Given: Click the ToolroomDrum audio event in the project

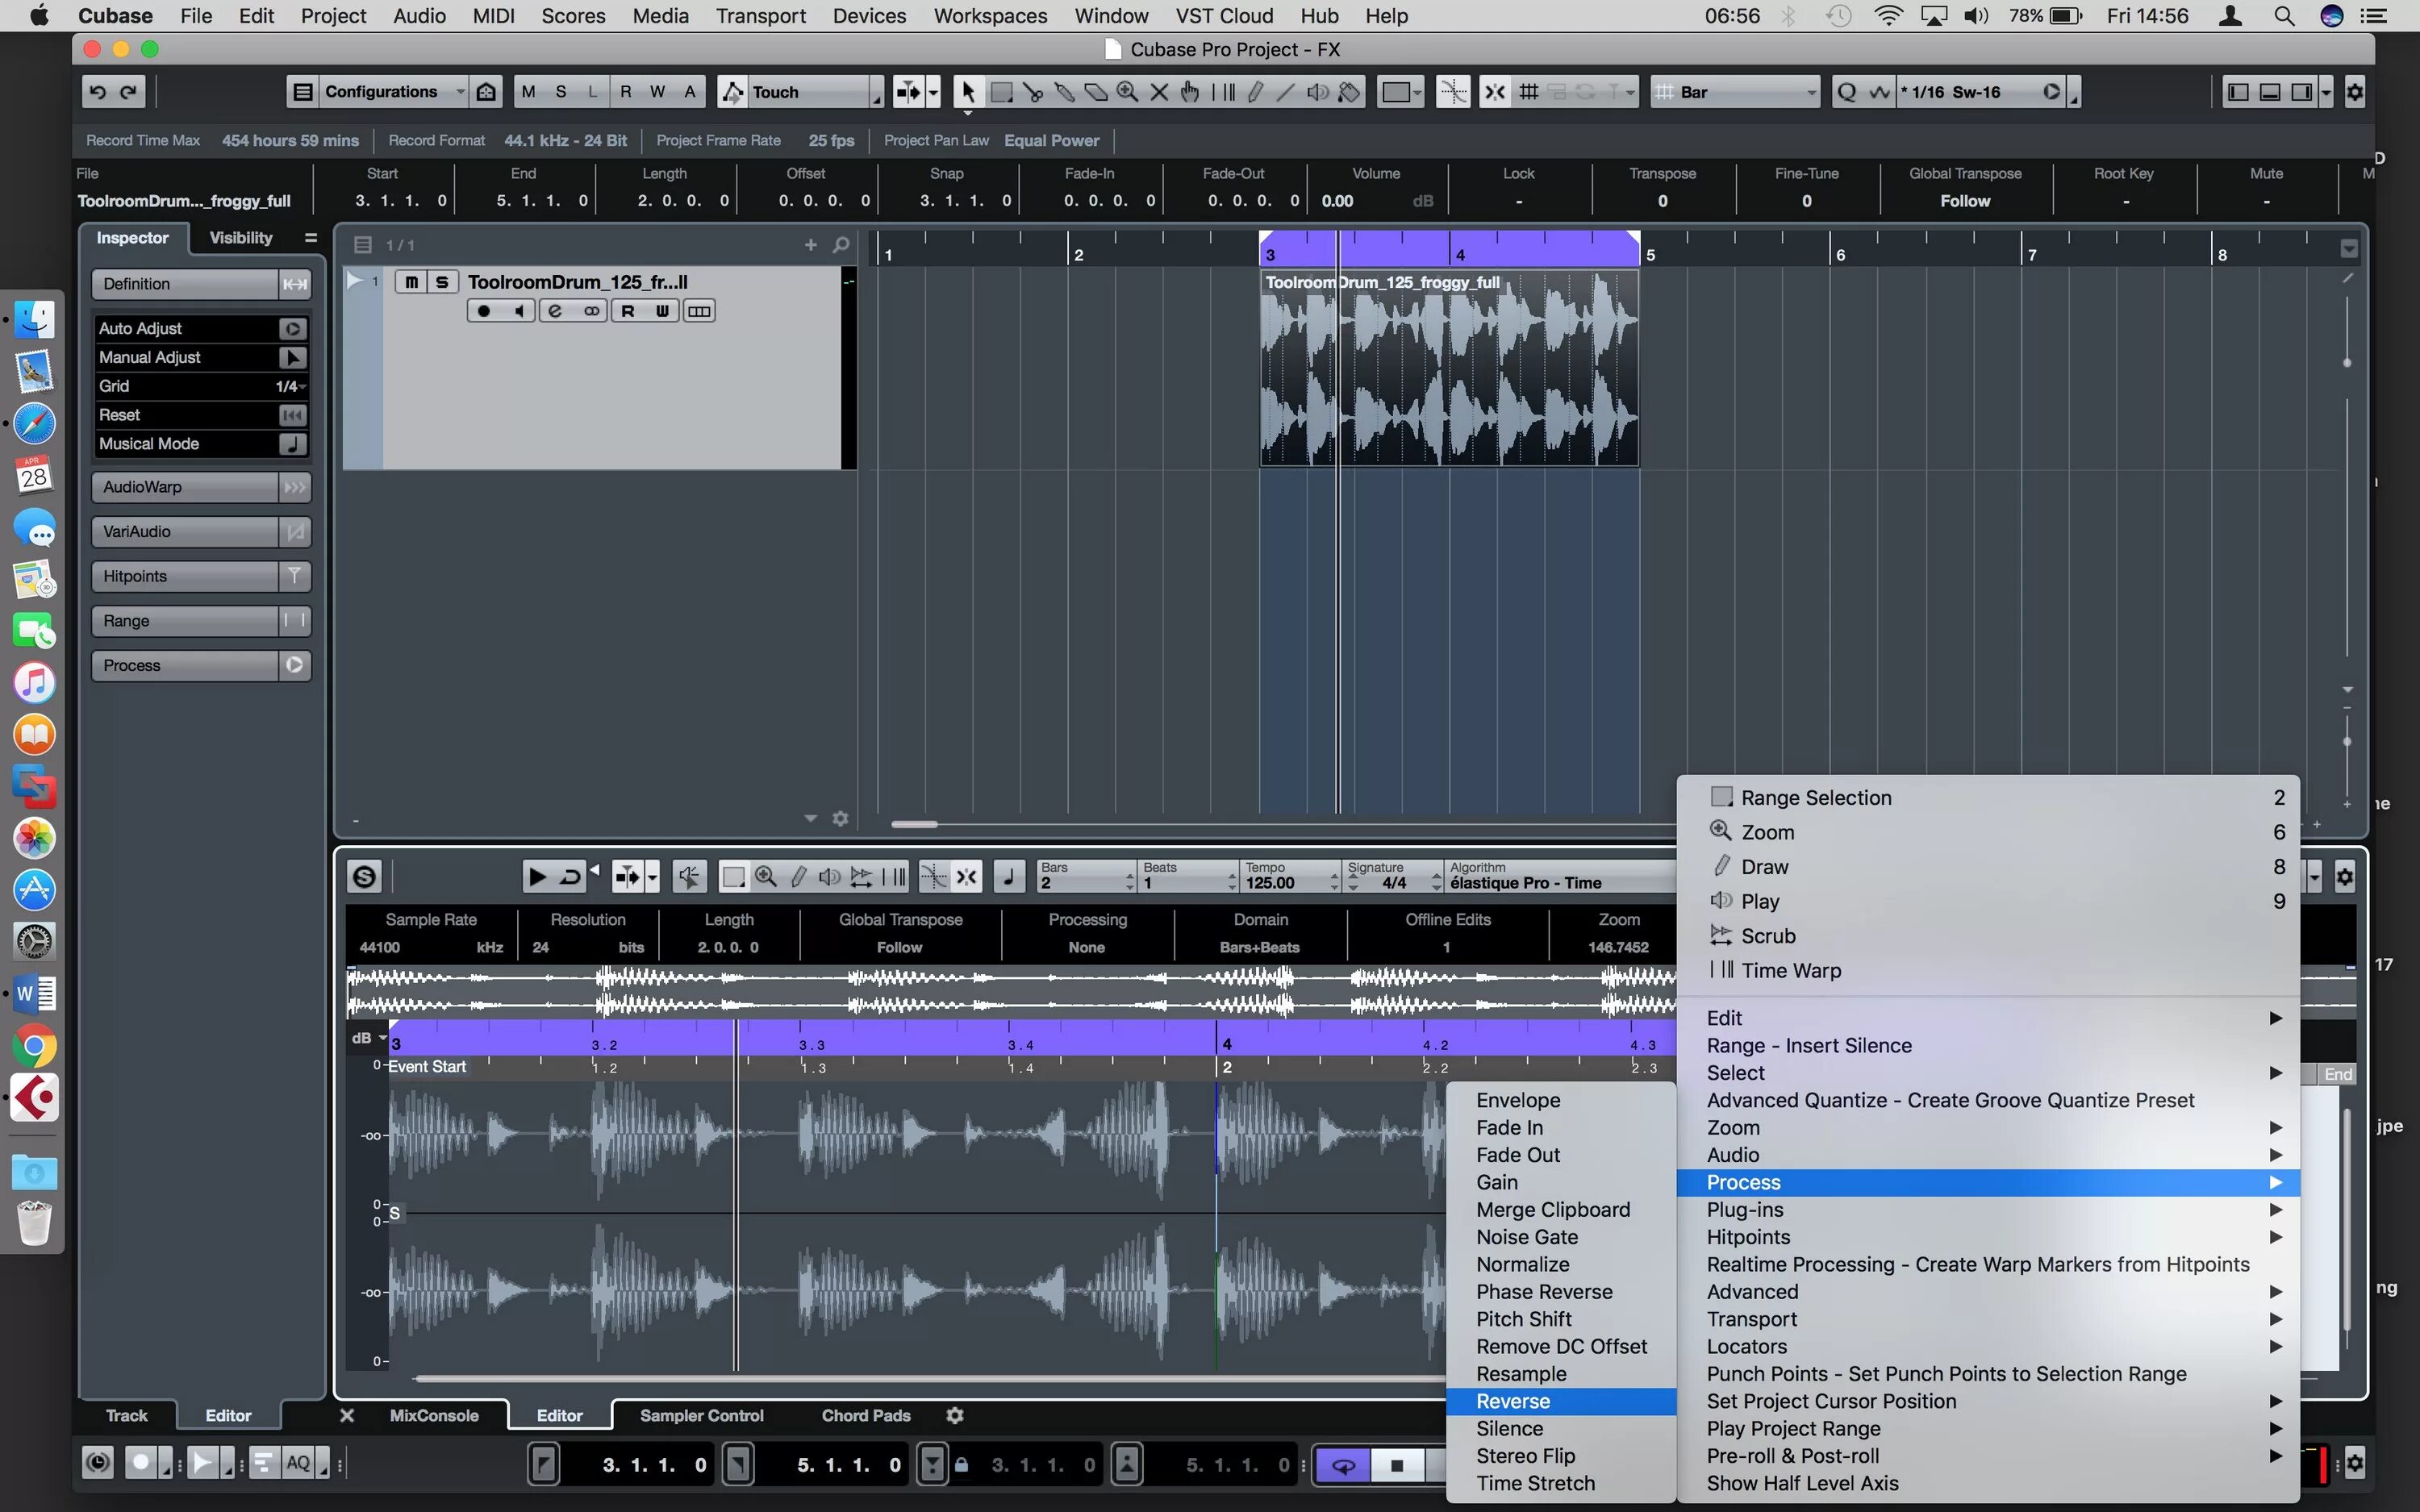Looking at the screenshot, I should pyautogui.click(x=1449, y=368).
